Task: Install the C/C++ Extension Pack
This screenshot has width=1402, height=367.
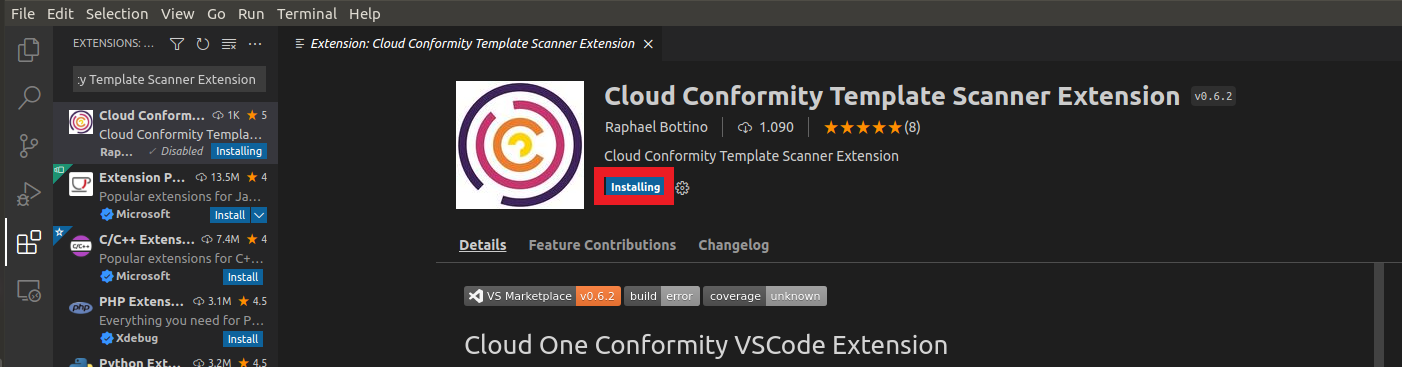Action: 242,277
